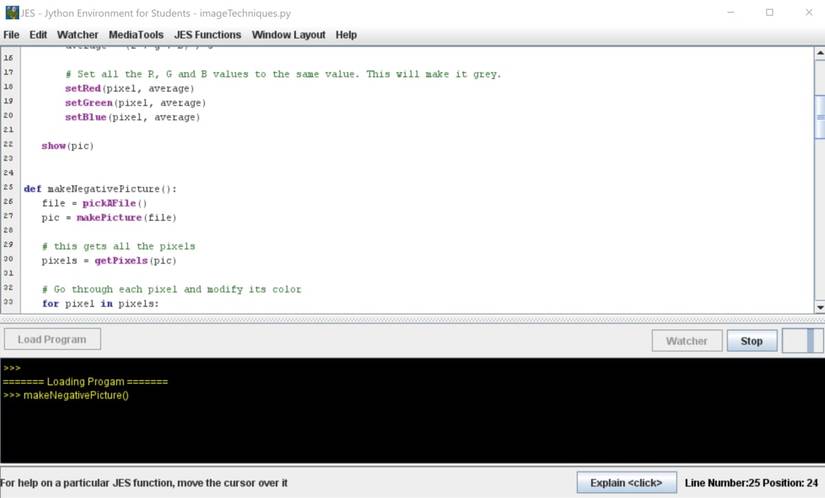Click the progress indicator next to Stop

coord(802,341)
